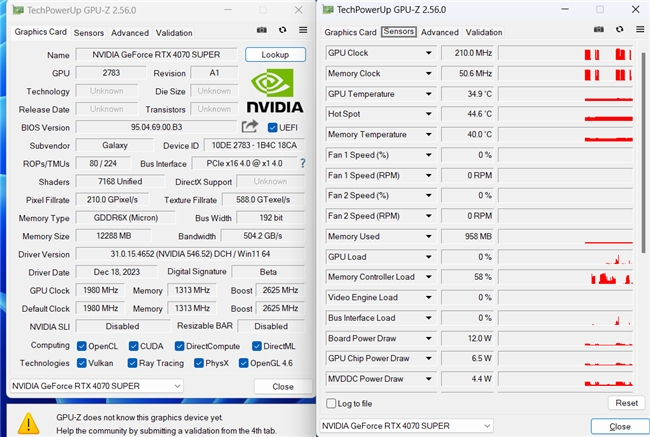Screen dimensions: 650x437
Task: Click the GPU Temperature sensor graph
Action: point(564,93)
